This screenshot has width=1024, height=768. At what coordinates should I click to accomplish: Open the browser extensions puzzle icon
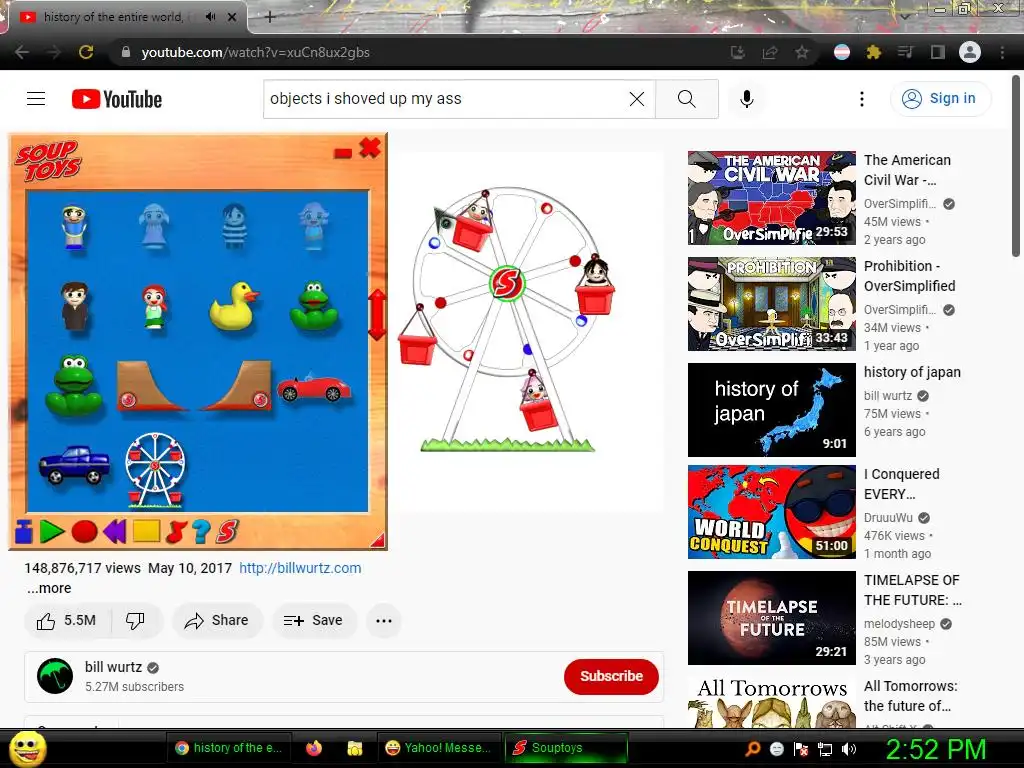[873, 52]
